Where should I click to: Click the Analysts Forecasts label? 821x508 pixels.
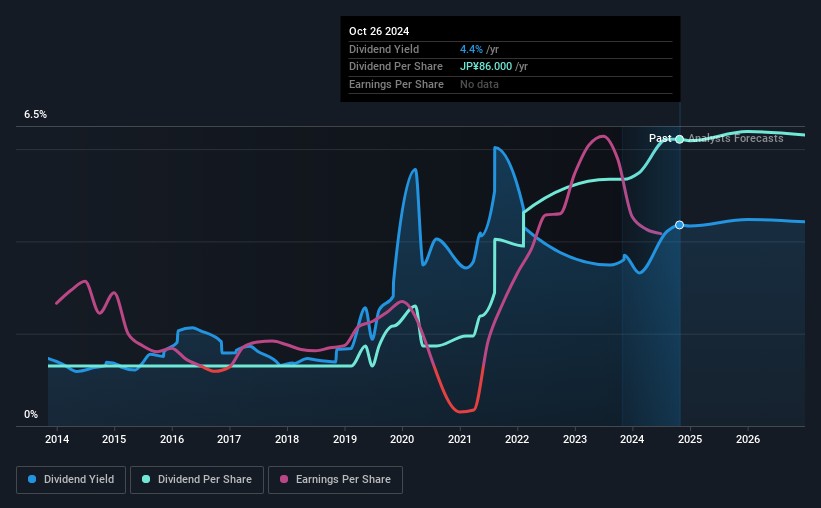tap(736, 138)
